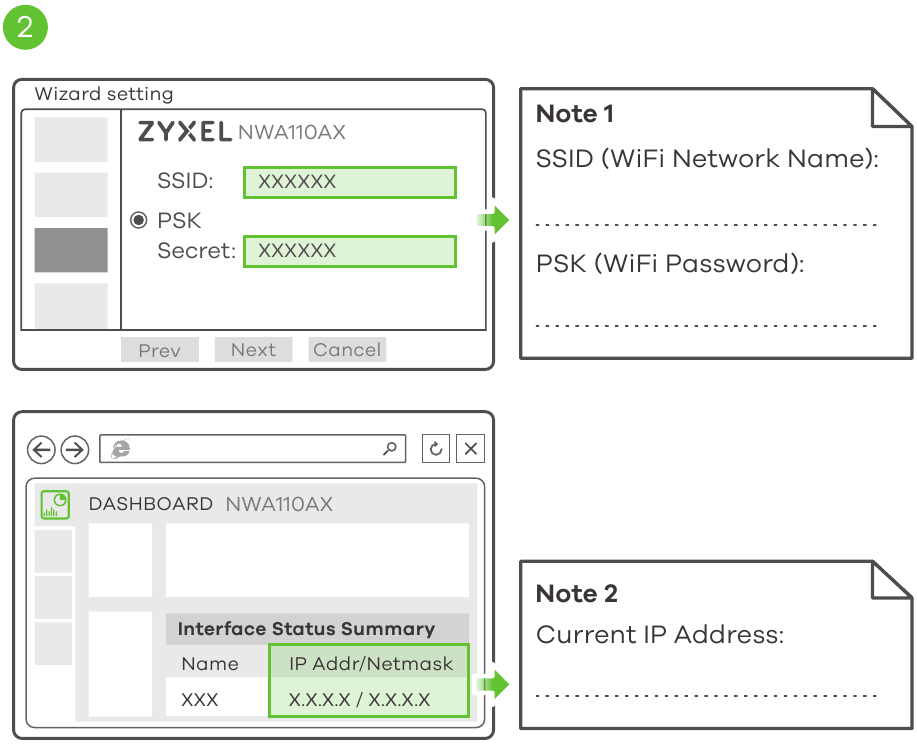
Task: Select the PSK radio button
Action: pos(140,220)
